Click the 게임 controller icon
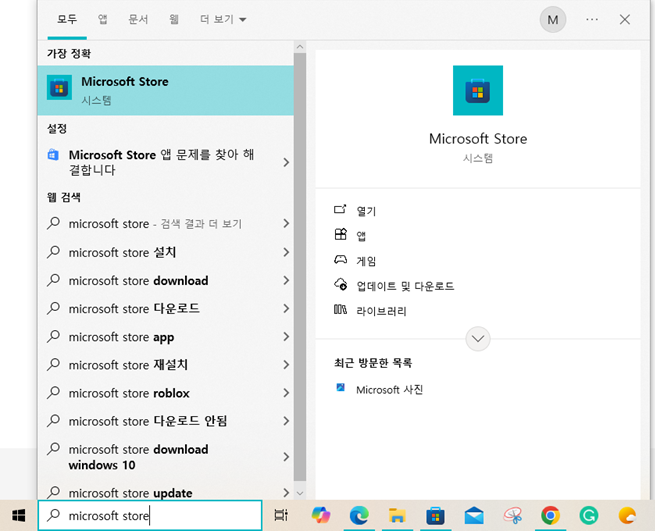 [340, 259]
